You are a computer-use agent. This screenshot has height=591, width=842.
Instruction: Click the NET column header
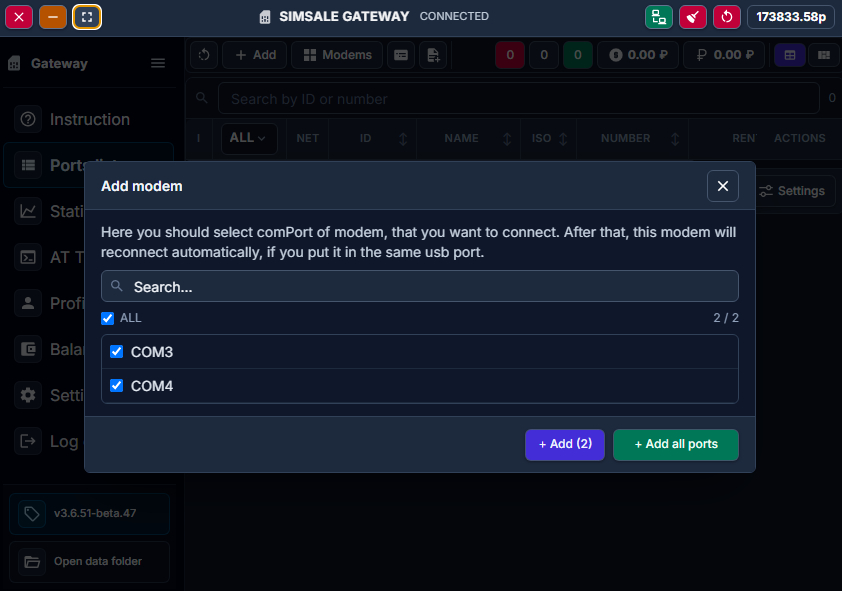[x=308, y=138]
